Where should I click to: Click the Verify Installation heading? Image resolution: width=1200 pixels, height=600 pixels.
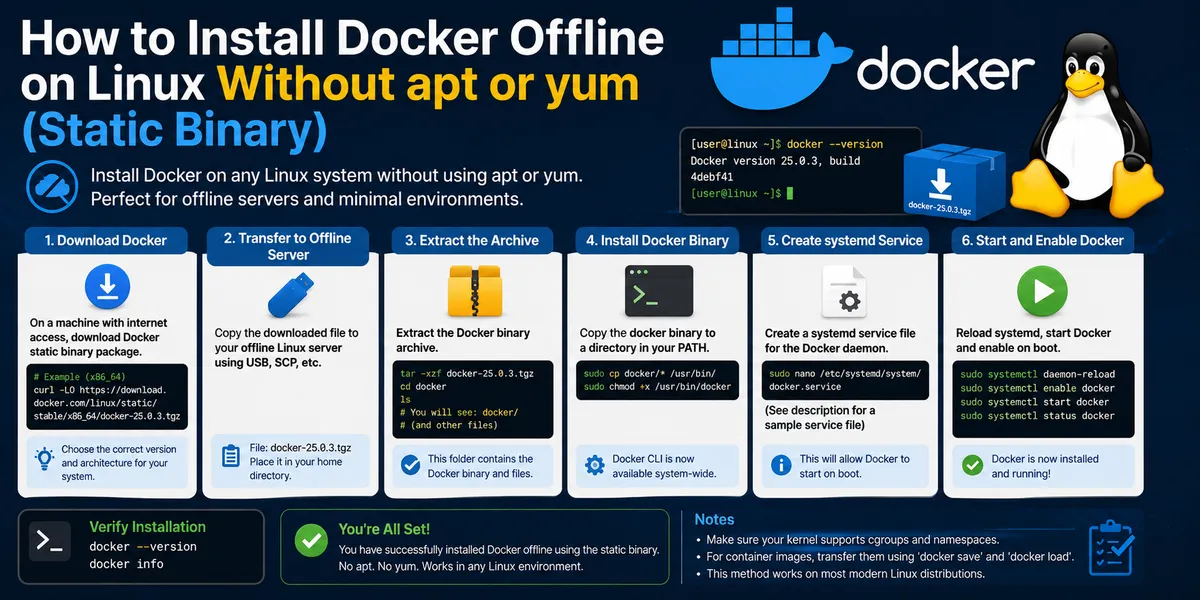tap(147, 527)
